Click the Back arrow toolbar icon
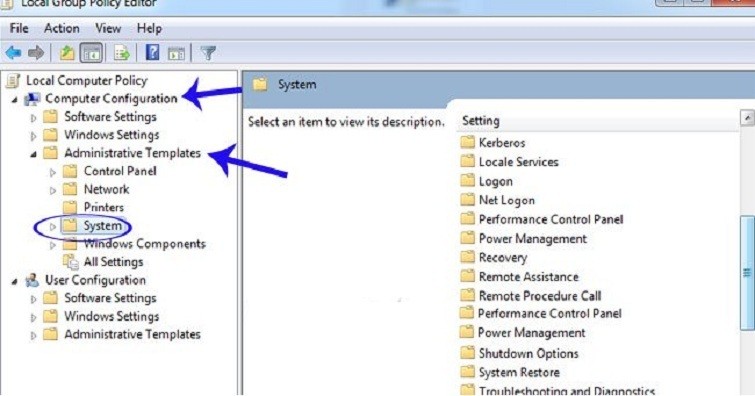The height and width of the screenshot is (396, 755). pyautogui.click(x=13, y=53)
